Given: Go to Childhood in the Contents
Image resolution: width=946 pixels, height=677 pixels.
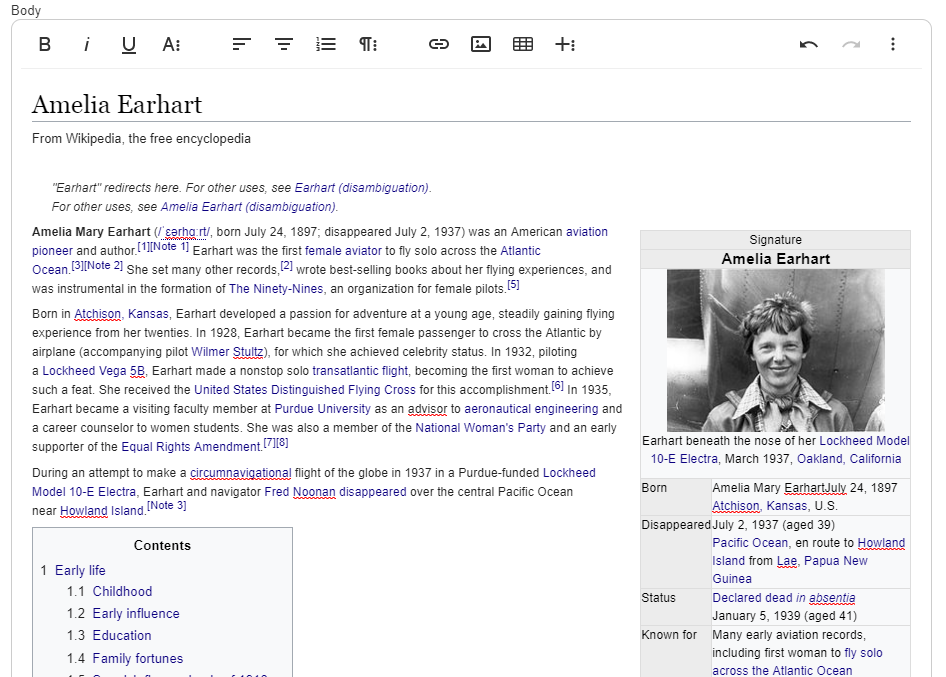Looking at the screenshot, I should point(122,591).
